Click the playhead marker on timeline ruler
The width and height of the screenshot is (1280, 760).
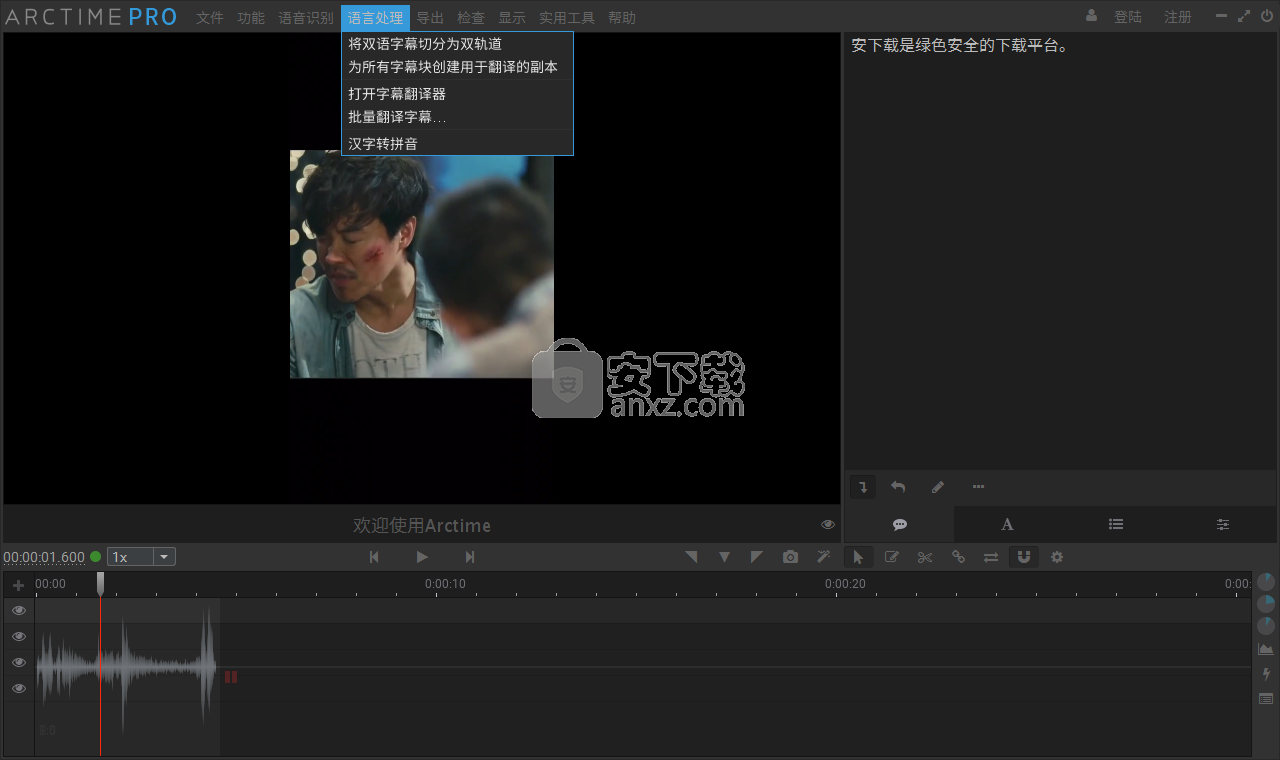click(100, 583)
